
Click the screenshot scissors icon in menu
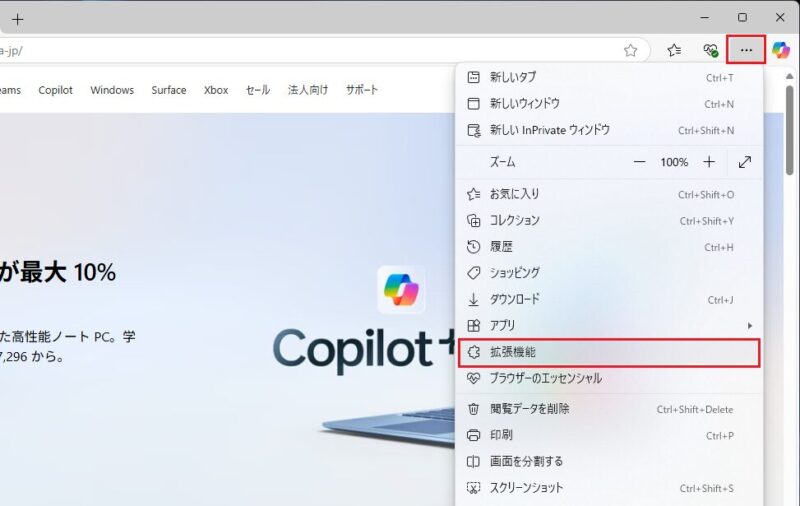coord(473,488)
